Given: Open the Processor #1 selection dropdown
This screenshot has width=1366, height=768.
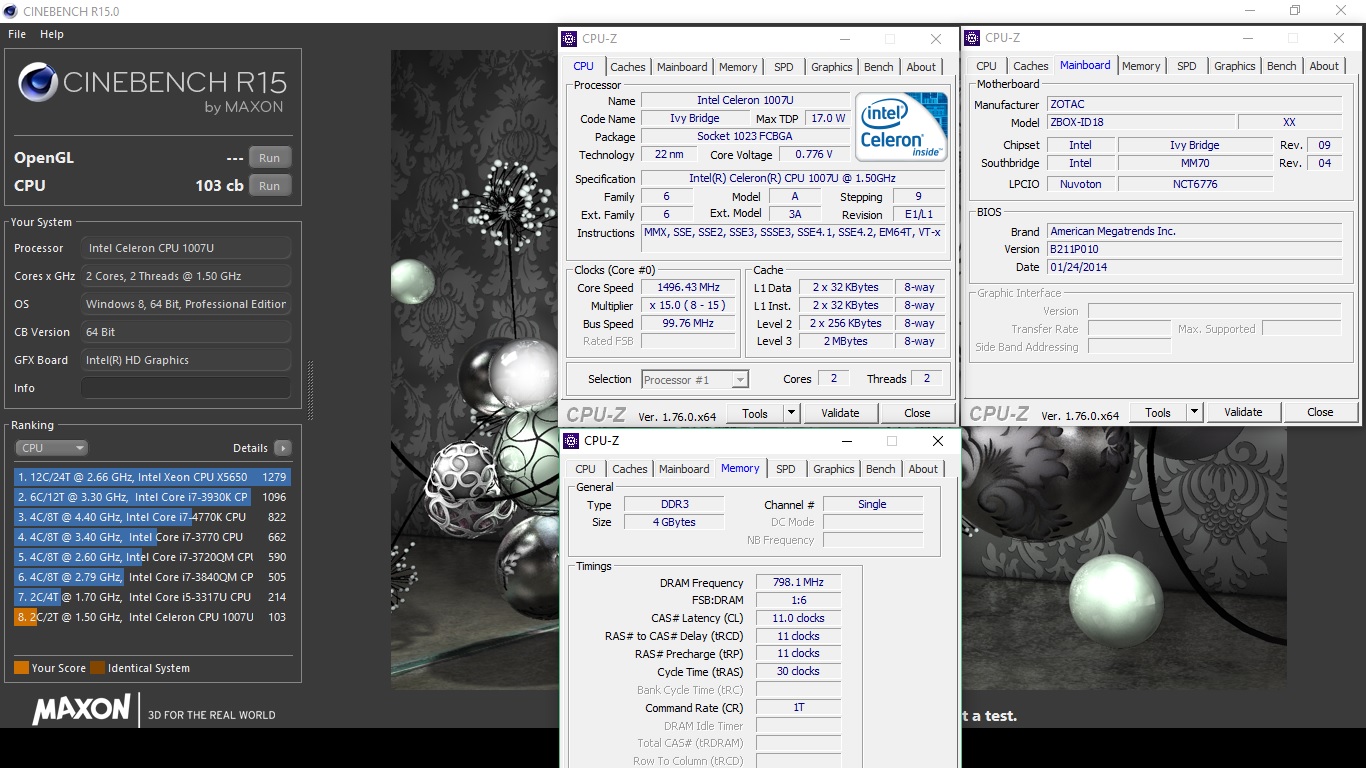Looking at the screenshot, I should pos(694,380).
